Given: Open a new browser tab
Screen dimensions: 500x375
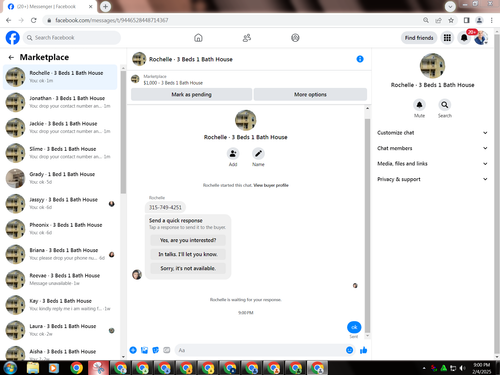Looking at the screenshot, I should (105, 6).
